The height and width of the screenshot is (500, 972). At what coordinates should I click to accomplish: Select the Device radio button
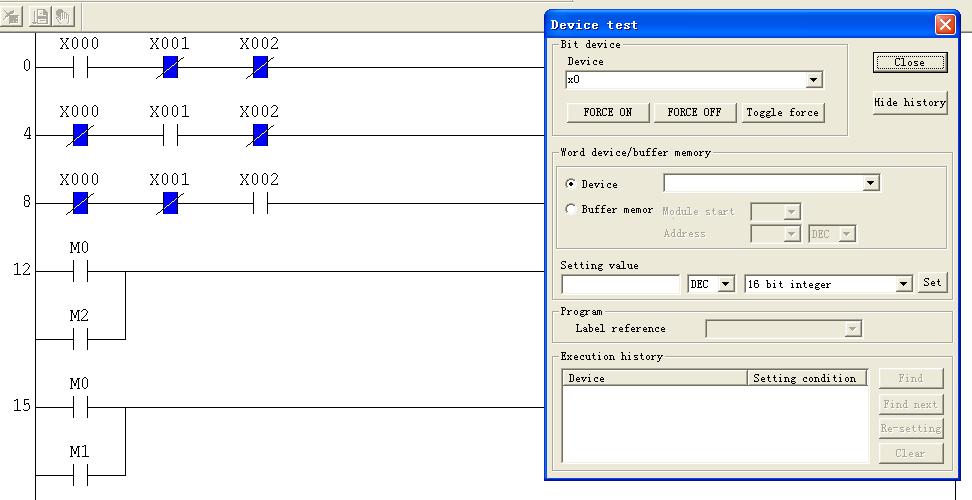[571, 184]
